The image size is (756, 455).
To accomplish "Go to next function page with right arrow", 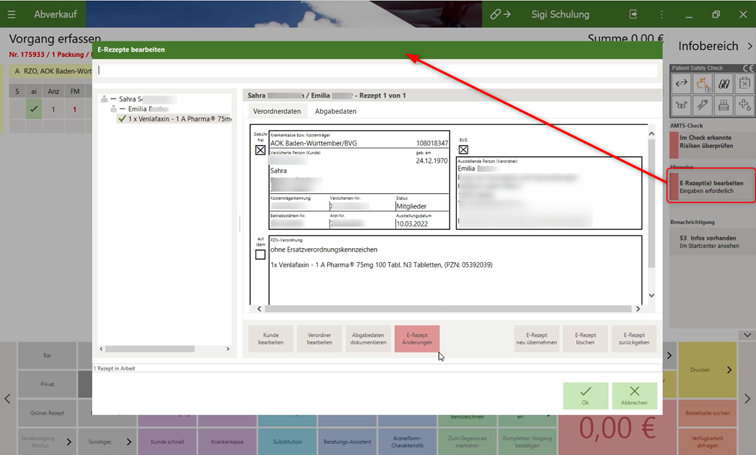I will tap(747, 399).
